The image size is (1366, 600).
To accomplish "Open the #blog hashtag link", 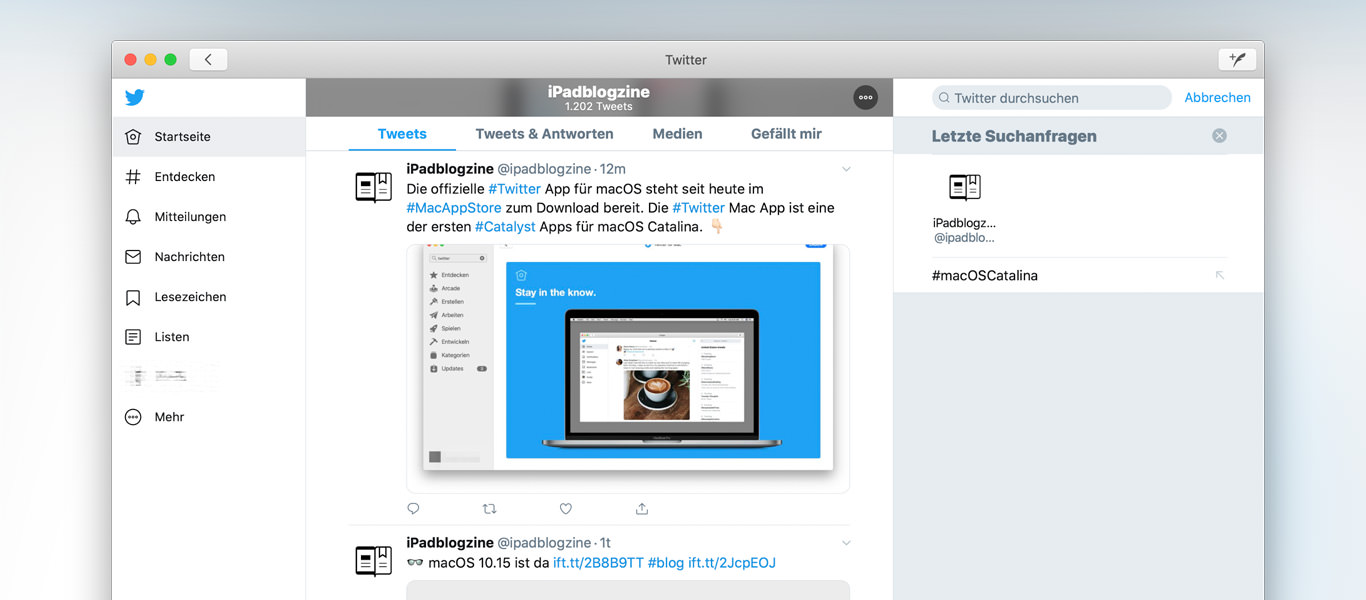I will pos(666,563).
